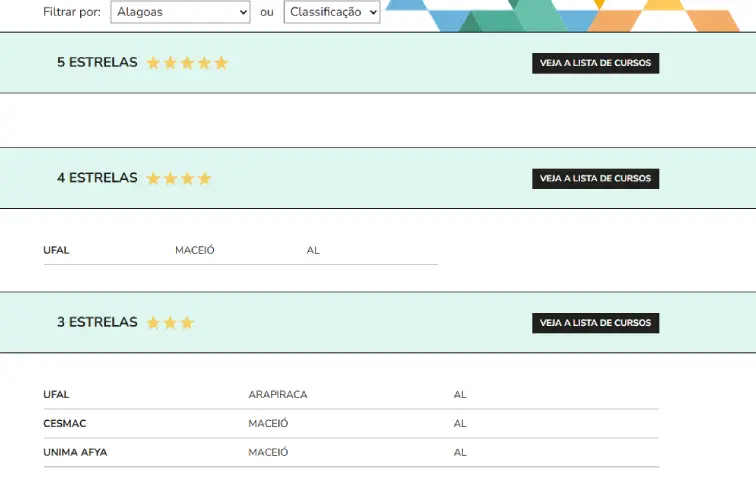Viewport: 756px width, 480px height.
Task: Click the 5 ESTRELAS section heading
Action: tap(97, 62)
